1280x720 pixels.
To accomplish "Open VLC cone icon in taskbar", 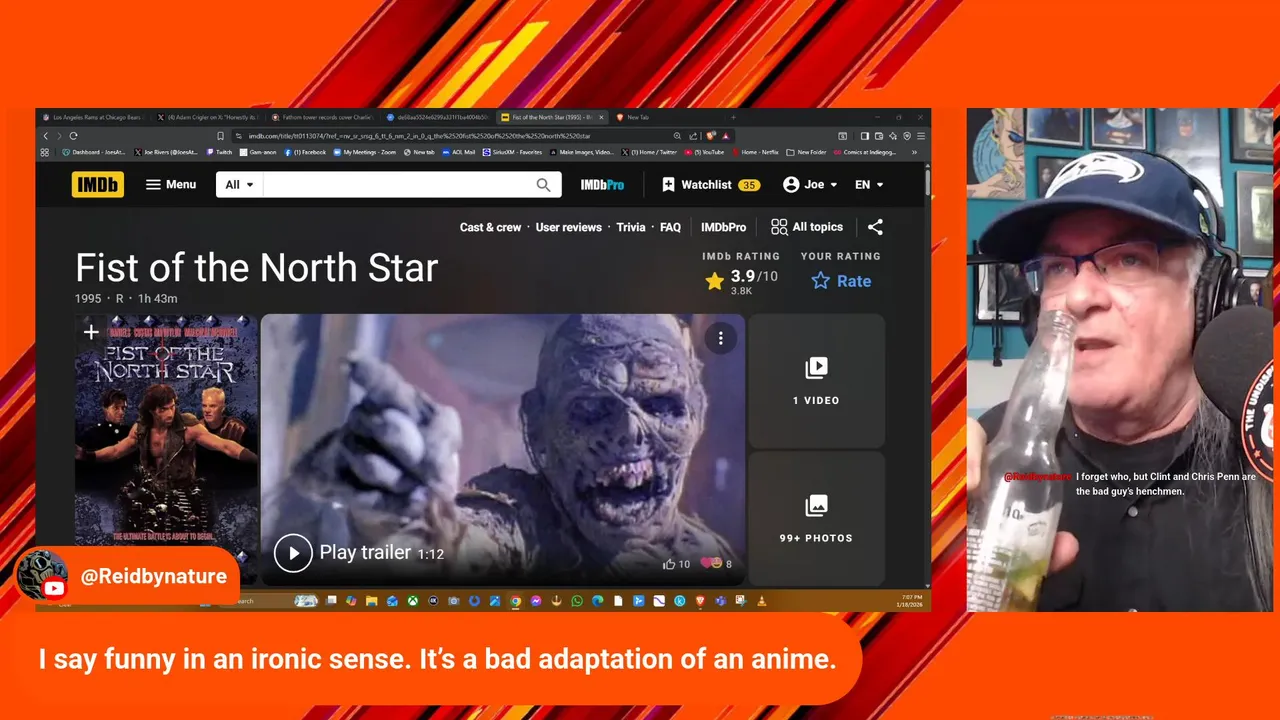I will click(x=761, y=601).
